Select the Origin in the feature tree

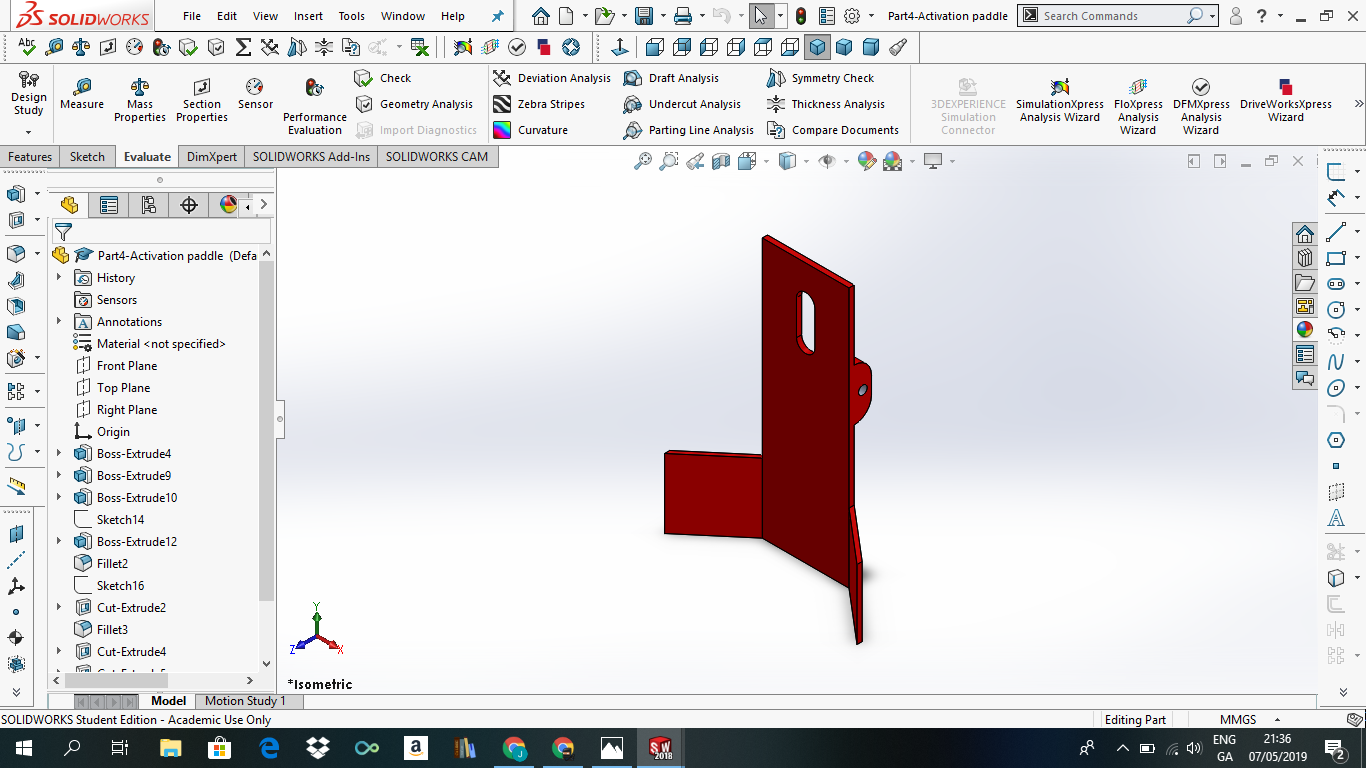tap(113, 431)
